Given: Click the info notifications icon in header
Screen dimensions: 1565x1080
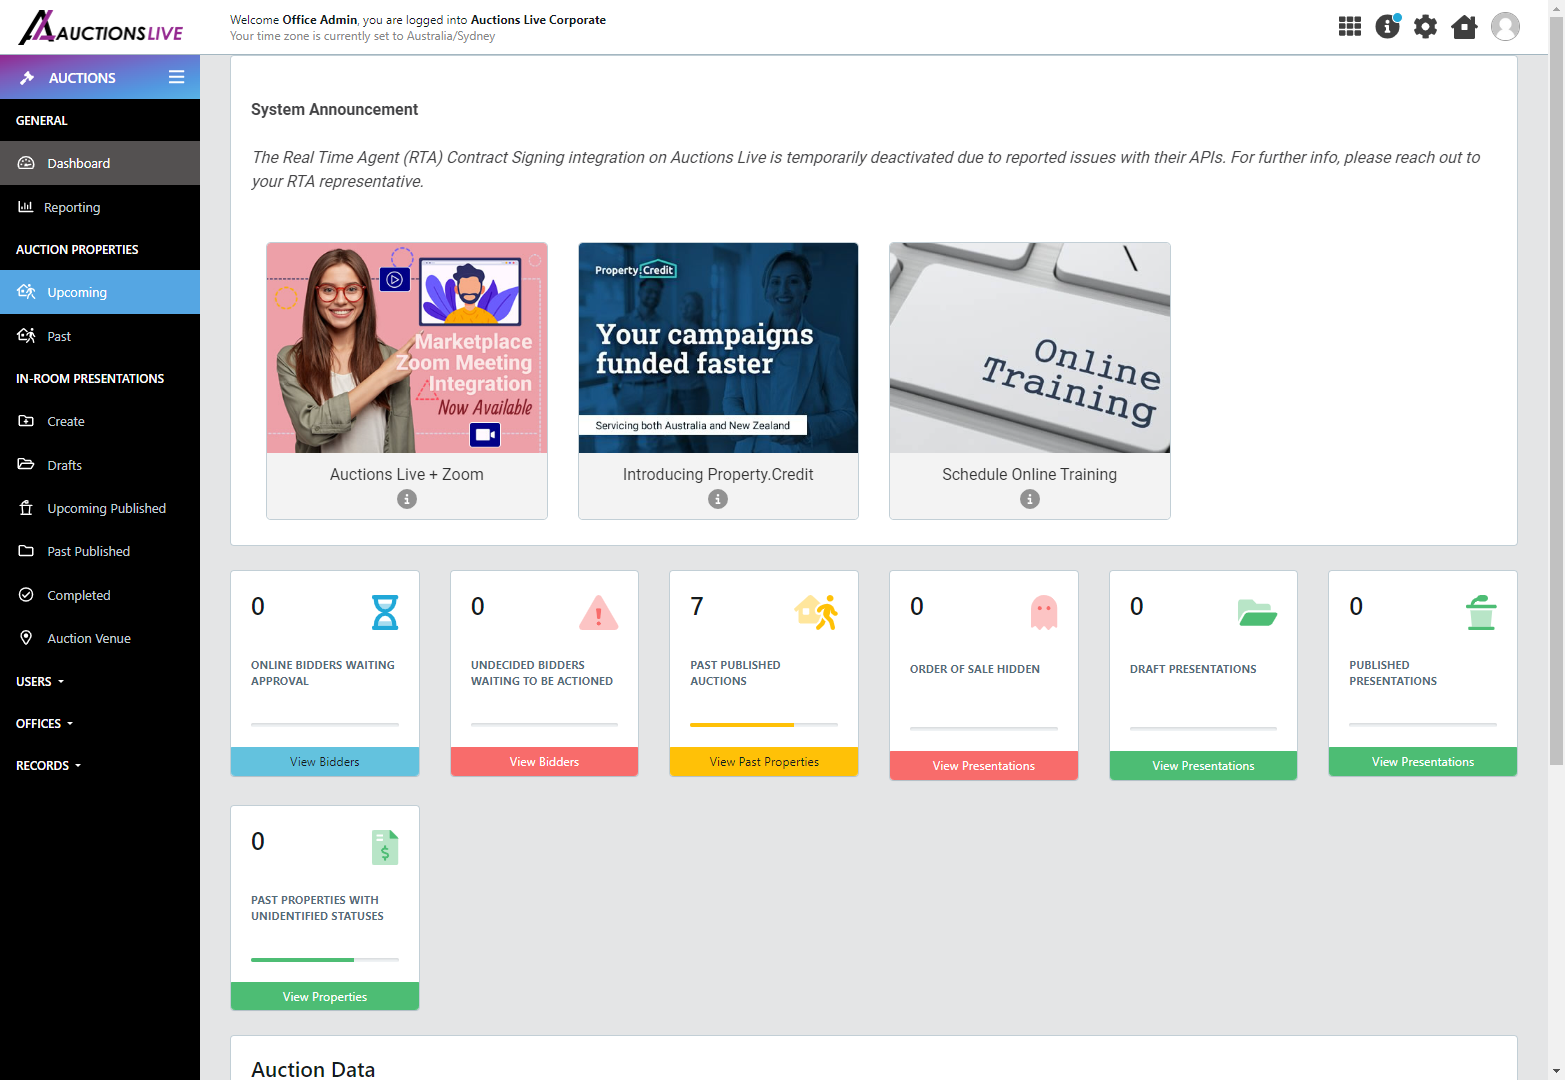Looking at the screenshot, I should 1387,27.
